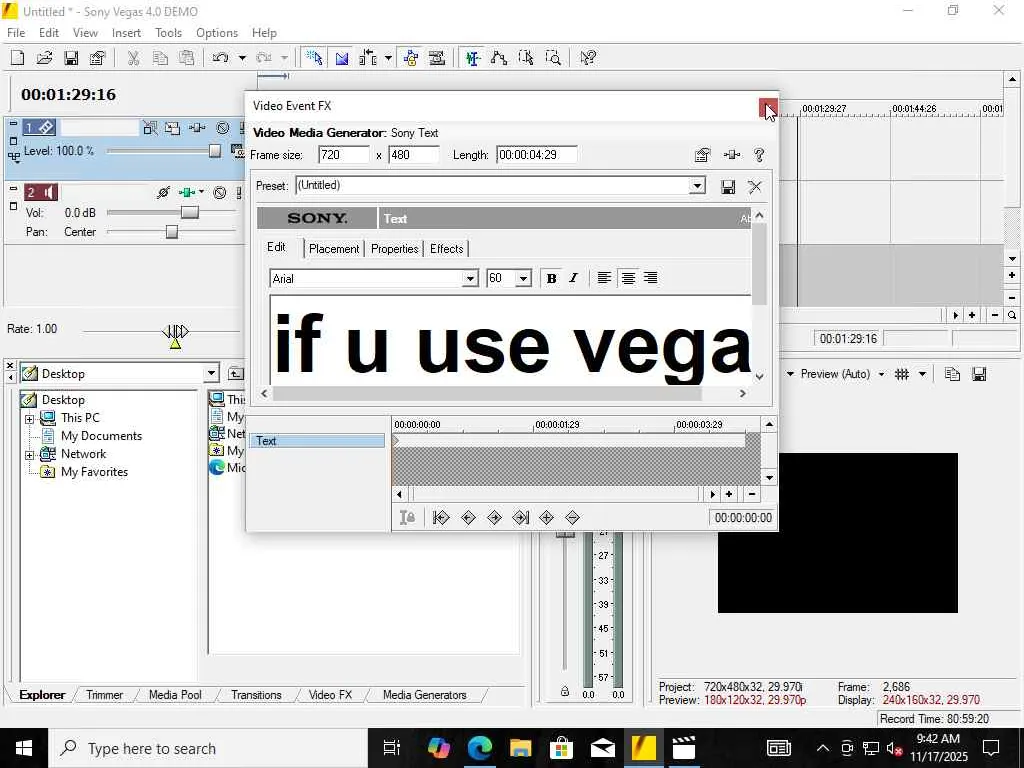Select the Zoom magnifier tool in toolbar
The image size is (1024, 768).
[552, 58]
